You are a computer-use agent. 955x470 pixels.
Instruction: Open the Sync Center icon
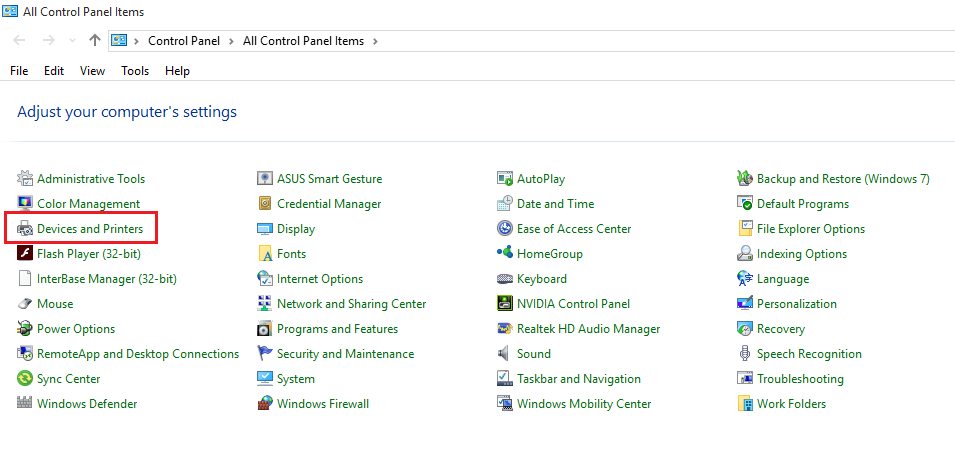(x=26, y=379)
